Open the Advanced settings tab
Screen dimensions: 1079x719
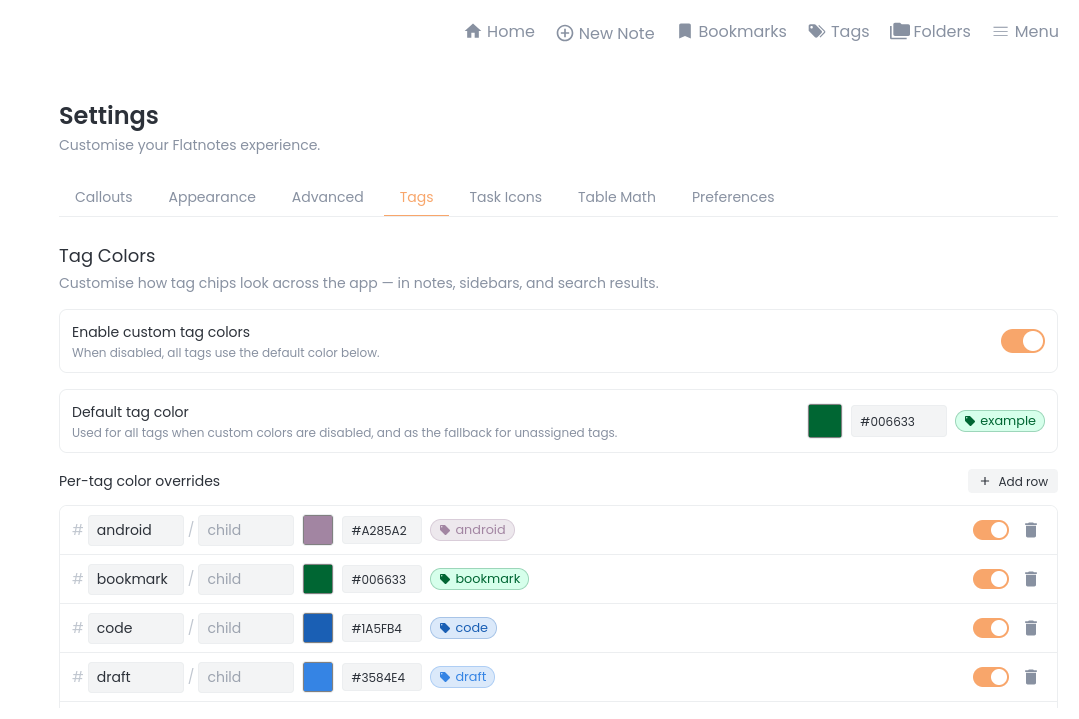point(328,197)
